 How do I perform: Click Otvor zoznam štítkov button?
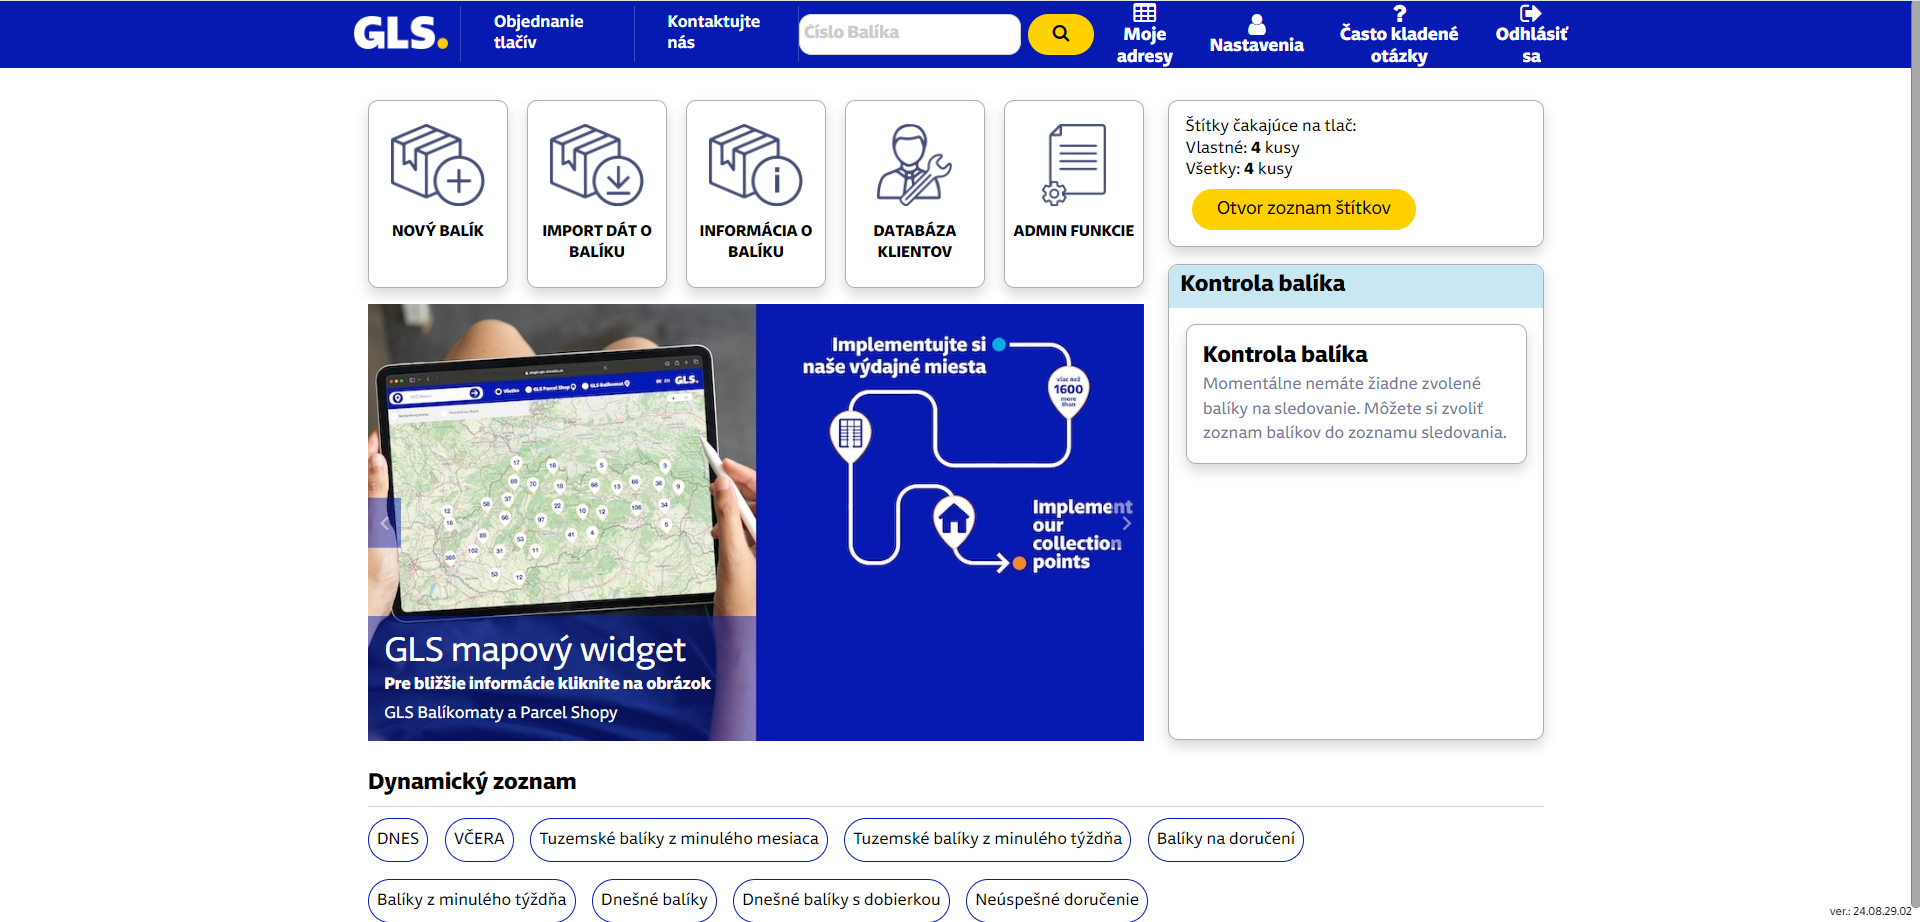[1303, 209]
